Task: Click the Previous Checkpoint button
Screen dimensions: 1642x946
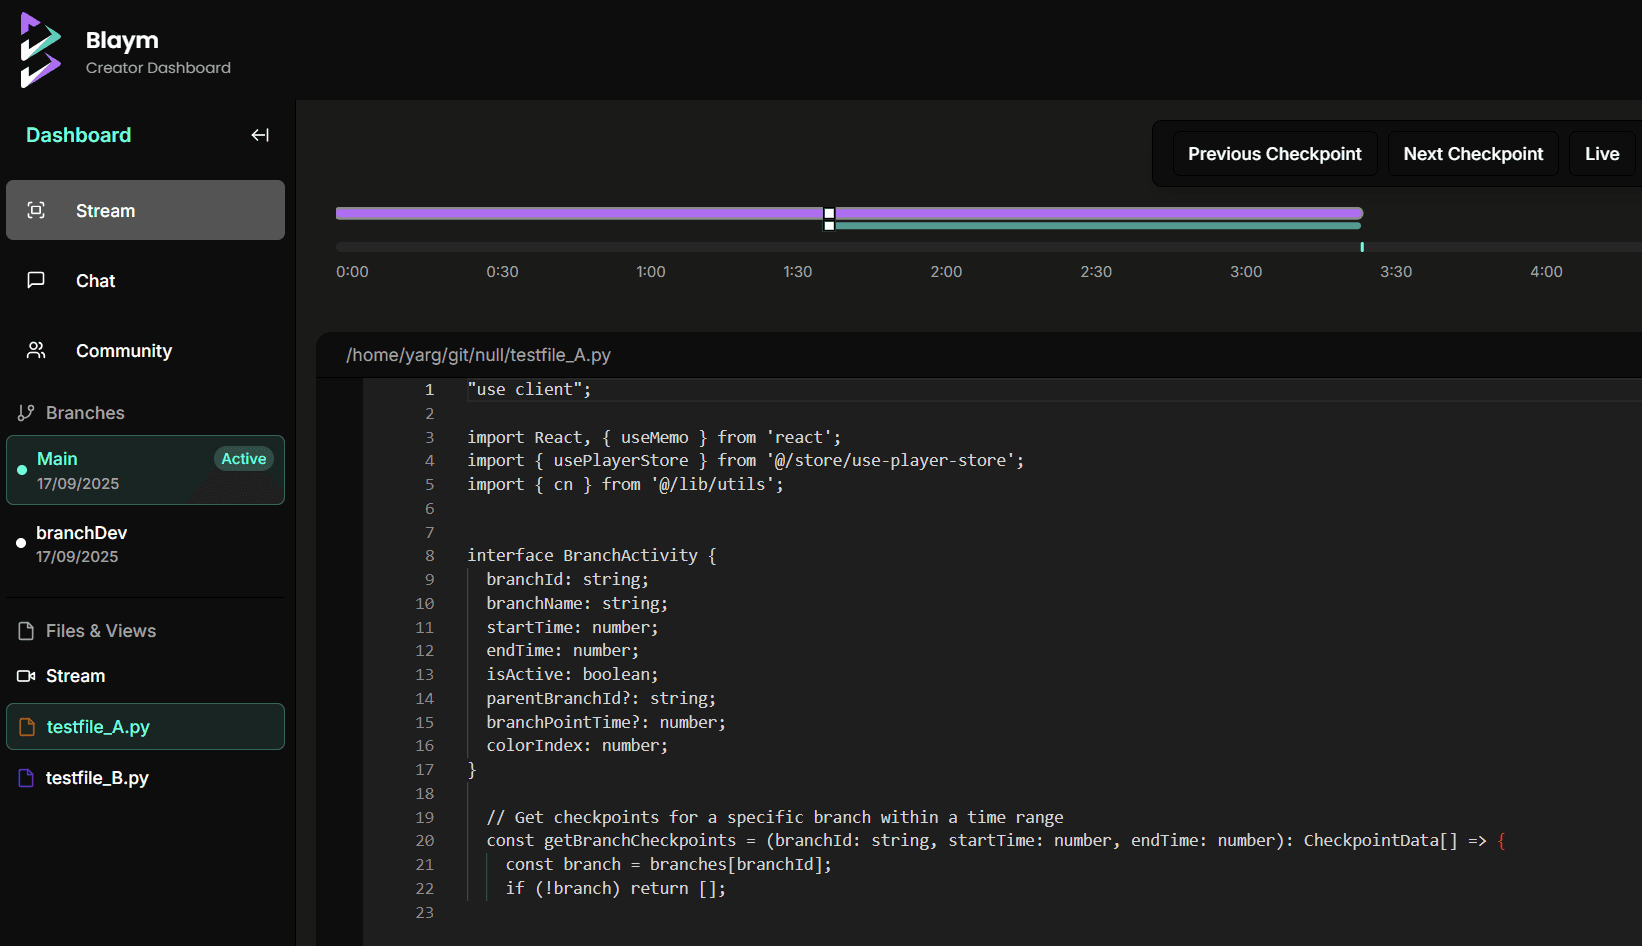Action: (x=1274, y=153)
